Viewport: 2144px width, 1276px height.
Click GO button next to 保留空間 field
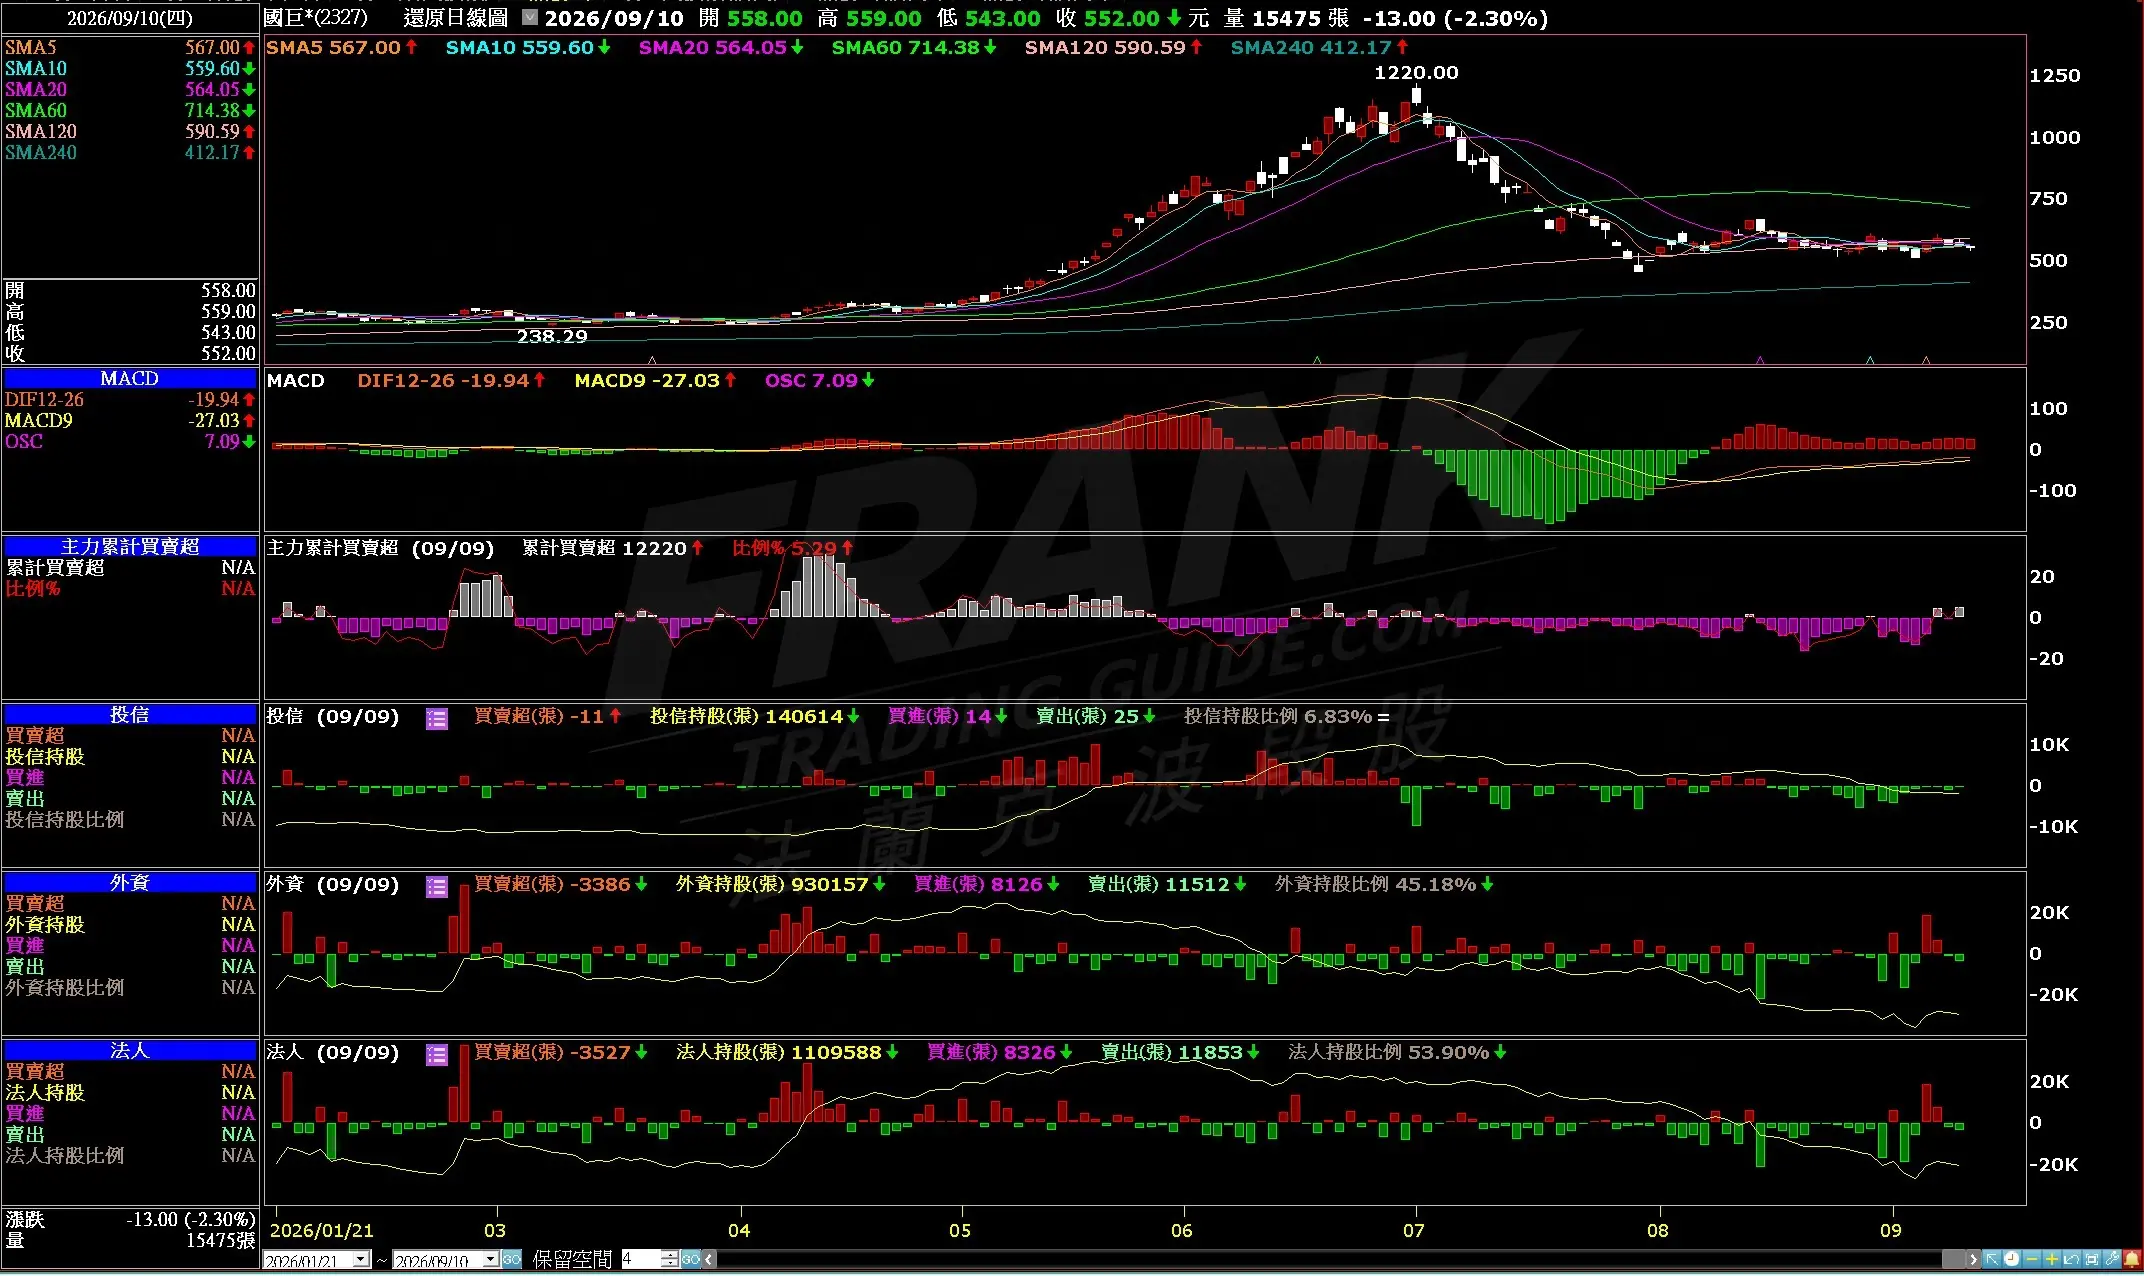pyautogui.click(x=691, y=1259)
